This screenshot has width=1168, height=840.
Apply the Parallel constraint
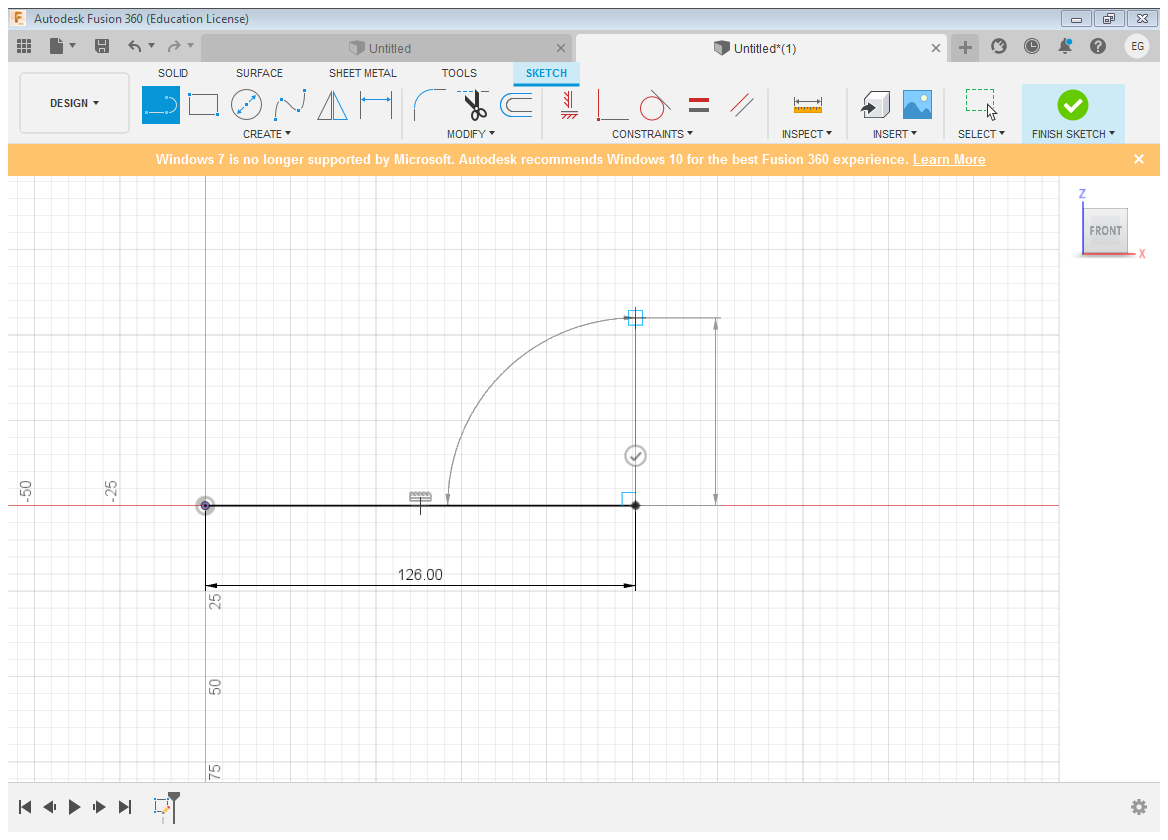tap(742, 104)
